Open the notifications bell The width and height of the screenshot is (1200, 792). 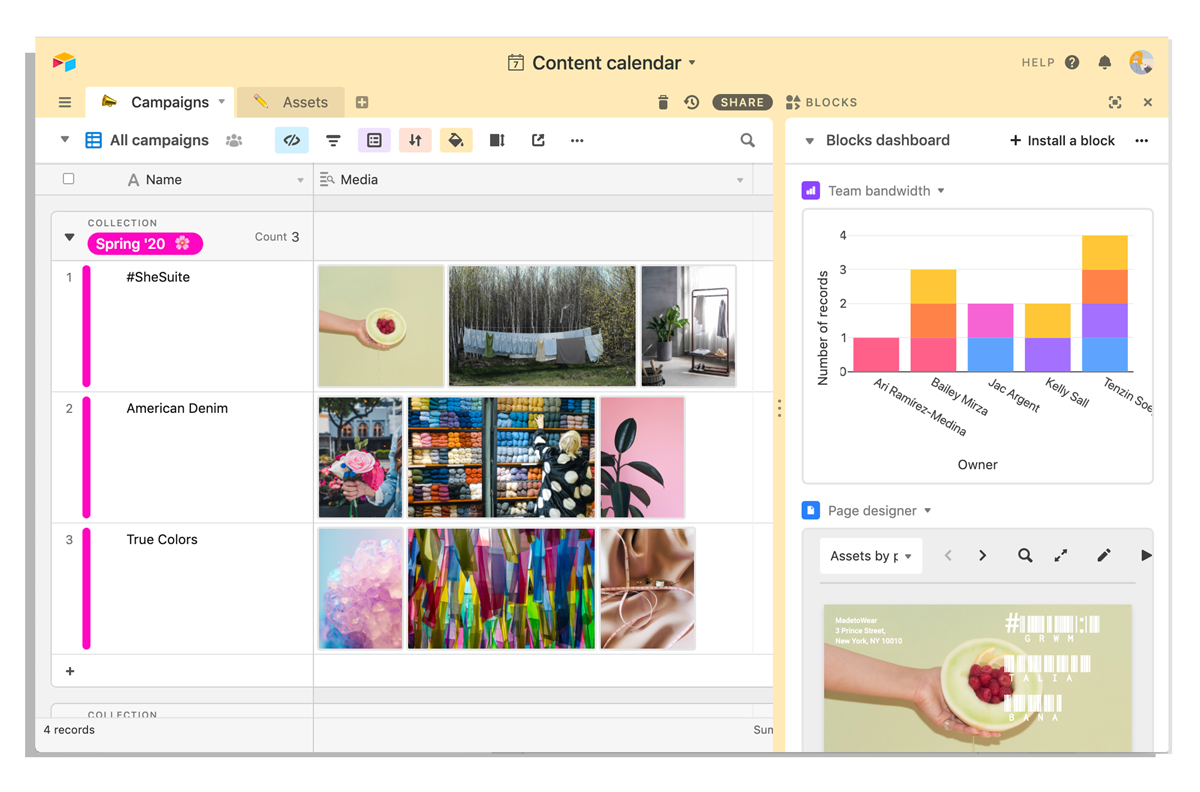(x=1105, y=62)
